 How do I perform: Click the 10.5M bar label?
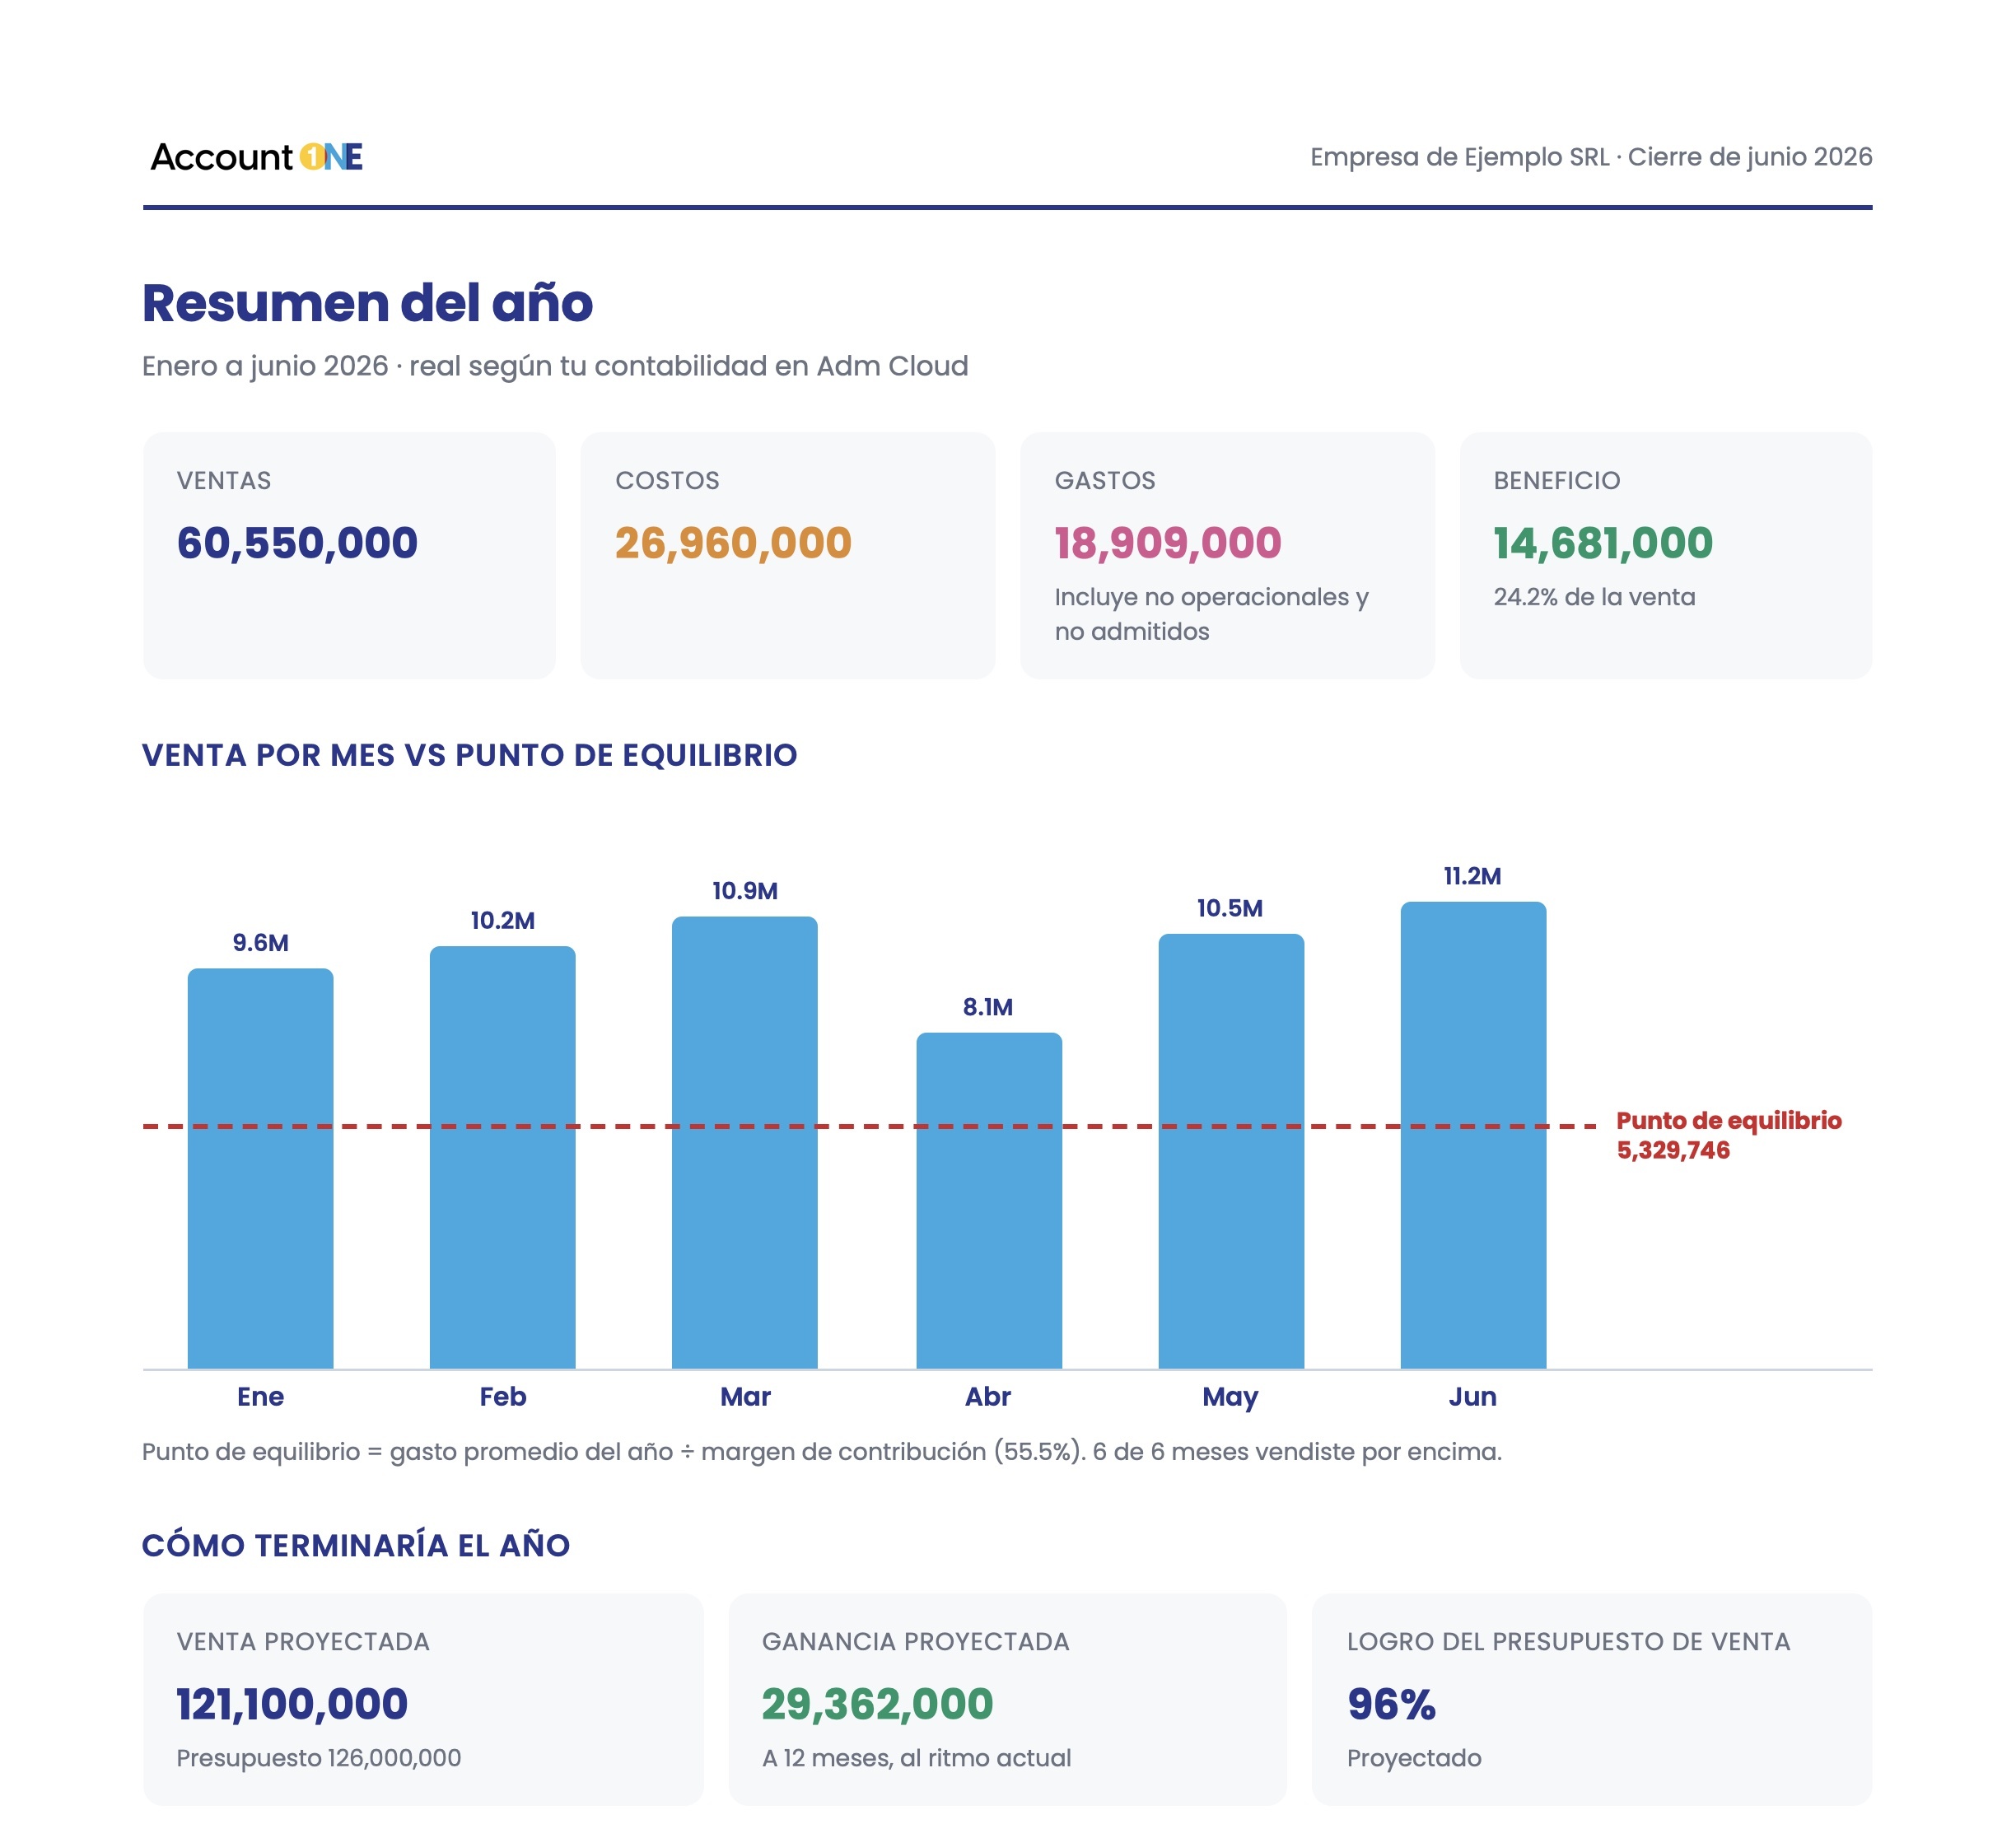1230,908
